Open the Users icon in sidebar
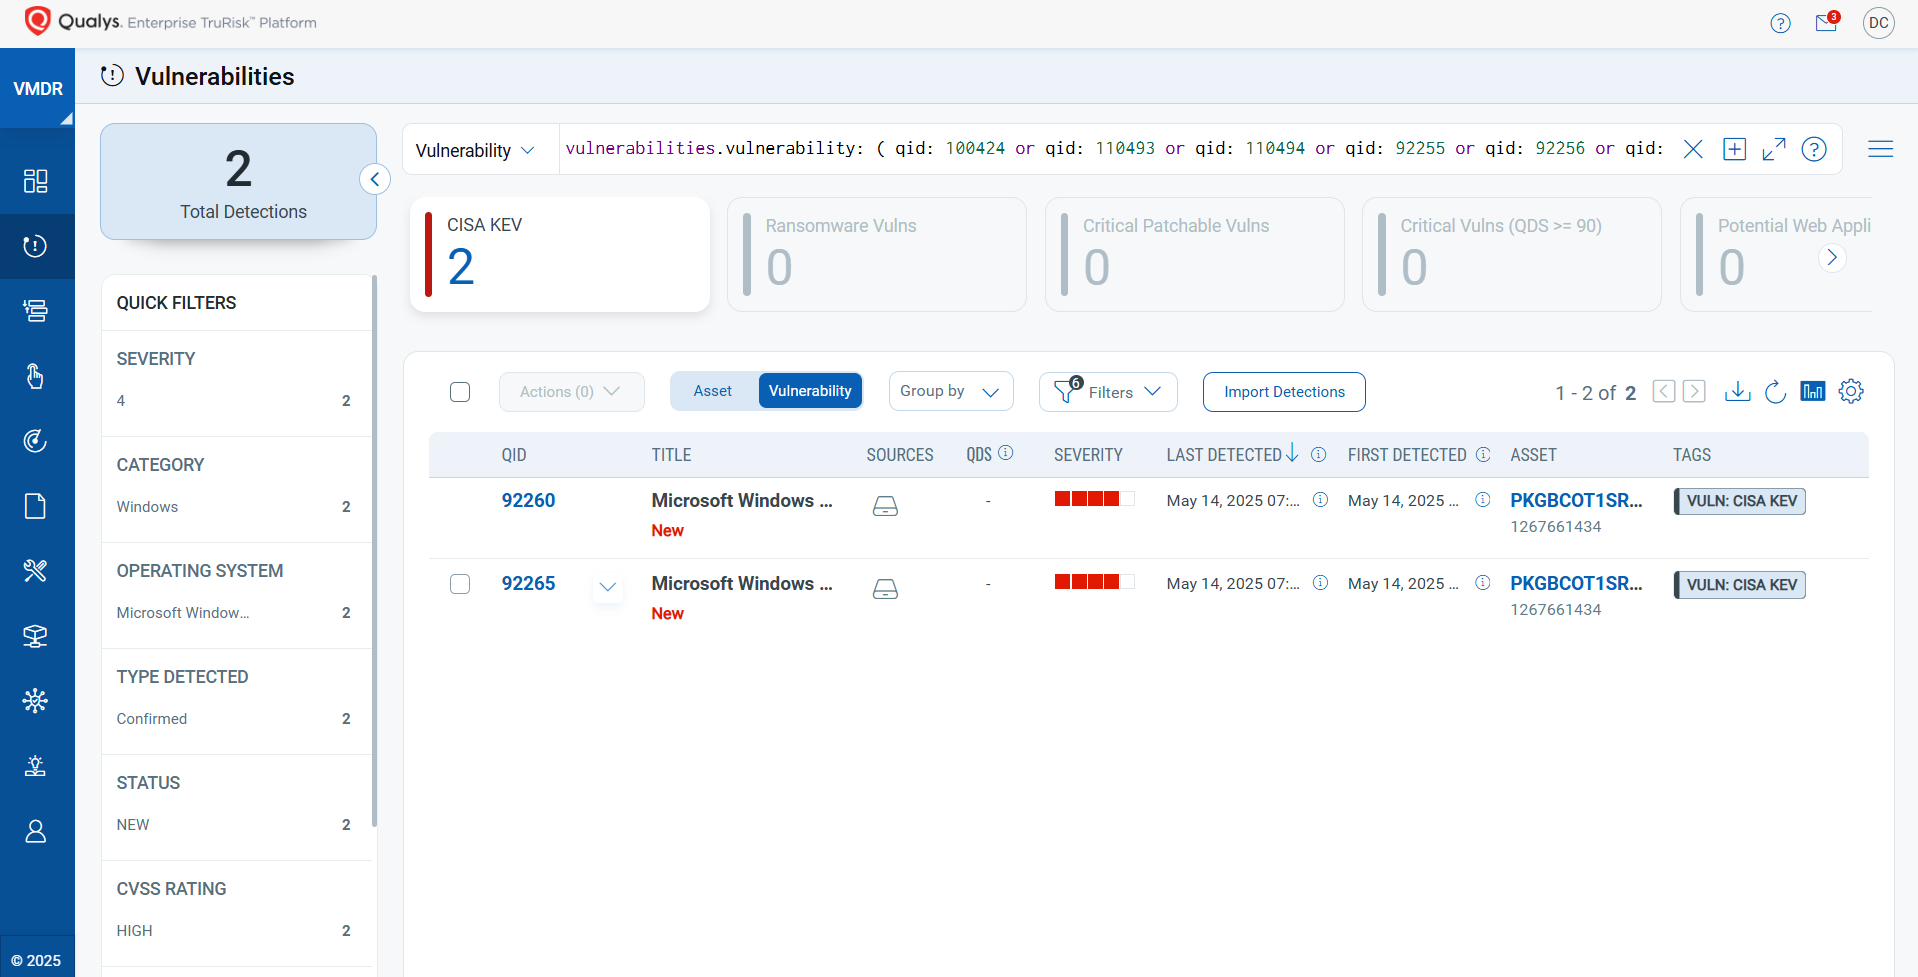This screenshot has height=977, width=1918. tap(36, 831)
